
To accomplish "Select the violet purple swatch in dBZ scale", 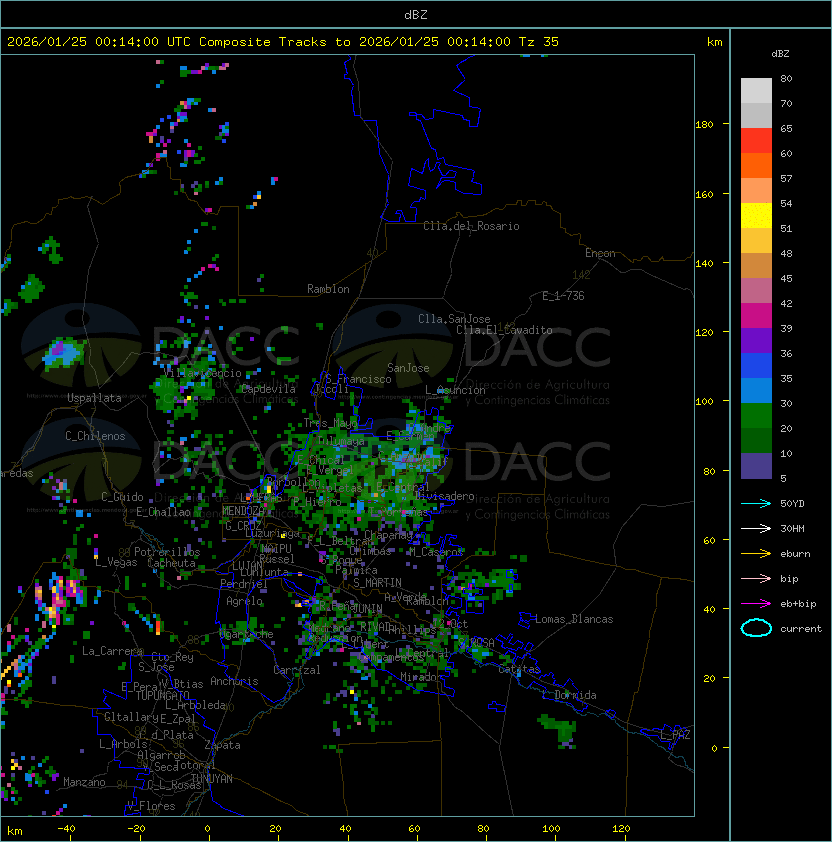I will [756, 340].
